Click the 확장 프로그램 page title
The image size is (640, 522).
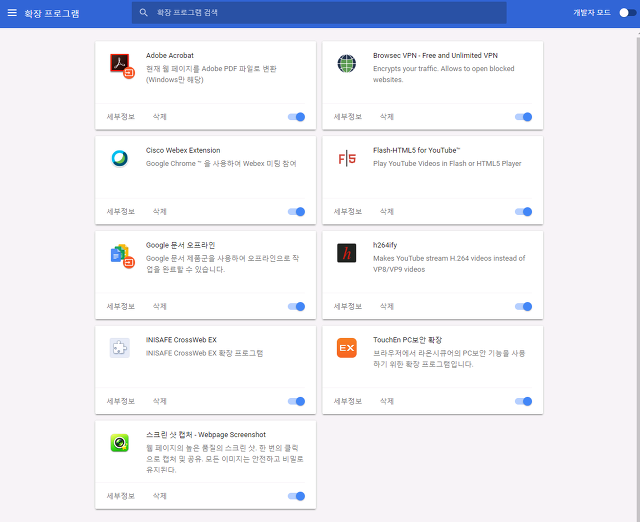tap(52, 13)
